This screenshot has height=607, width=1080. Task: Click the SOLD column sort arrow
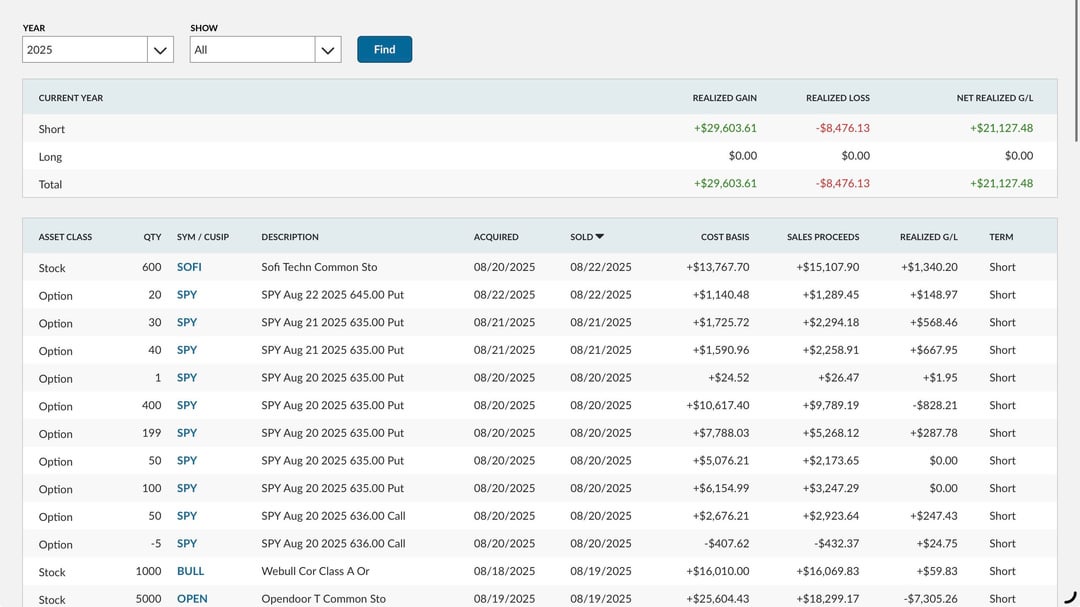[600, 237]
